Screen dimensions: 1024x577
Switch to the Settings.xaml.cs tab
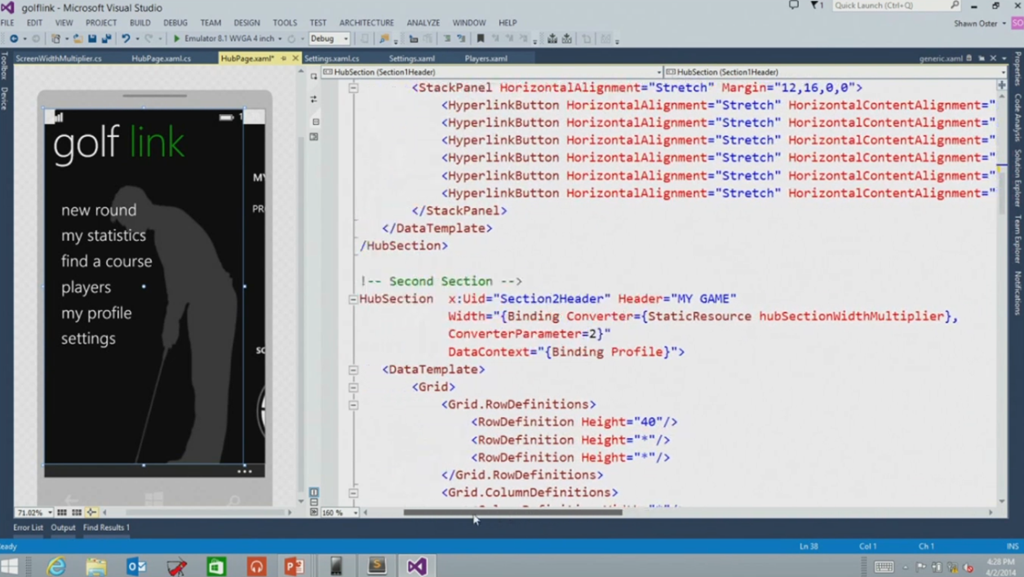332,58
